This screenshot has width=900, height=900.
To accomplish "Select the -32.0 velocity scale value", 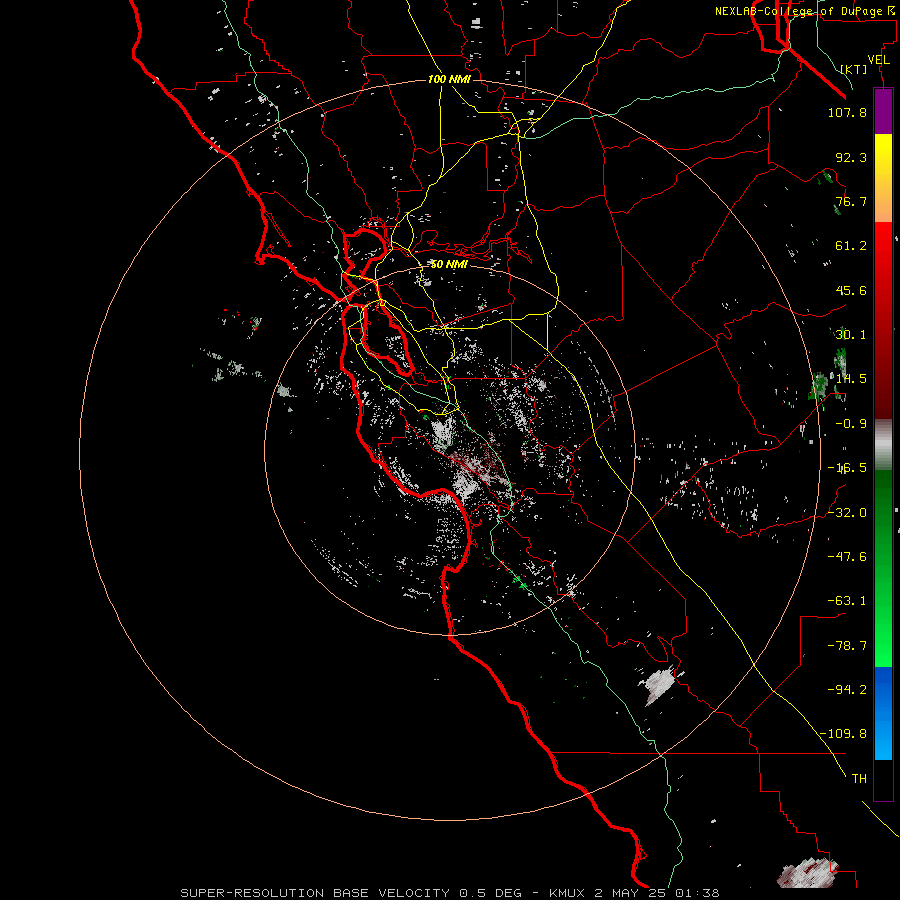I will 847,512.
